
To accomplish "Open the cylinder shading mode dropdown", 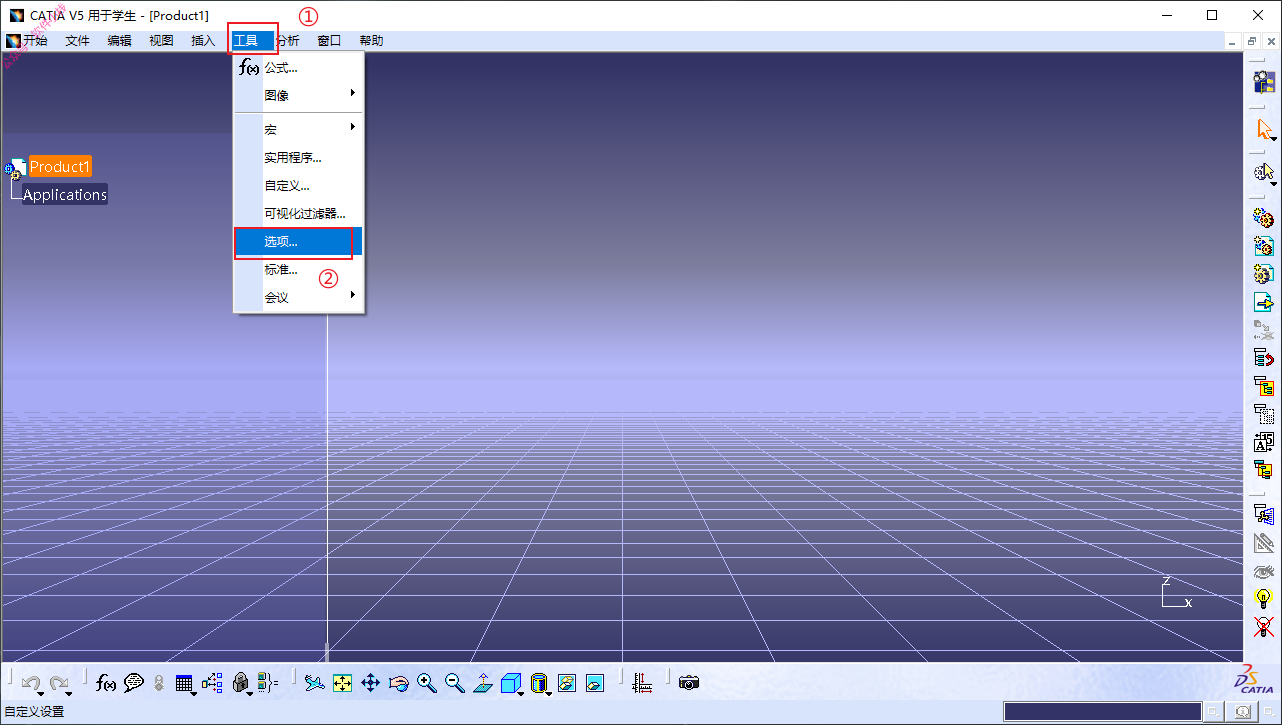I will pyautogui.click(x=539, y=683).
